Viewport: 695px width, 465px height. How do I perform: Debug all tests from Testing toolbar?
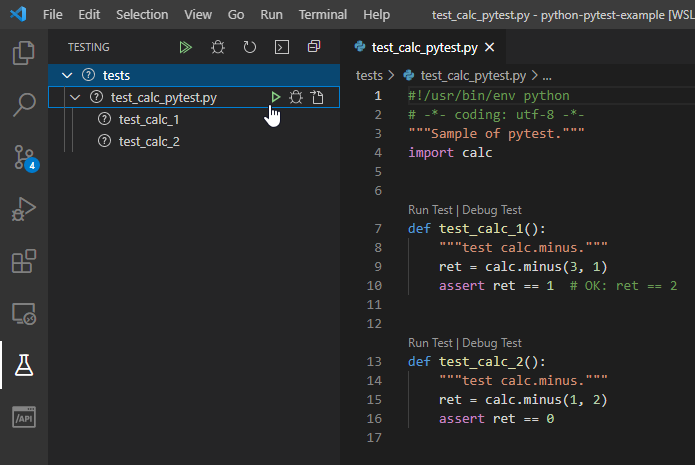(x=218, y=47)
